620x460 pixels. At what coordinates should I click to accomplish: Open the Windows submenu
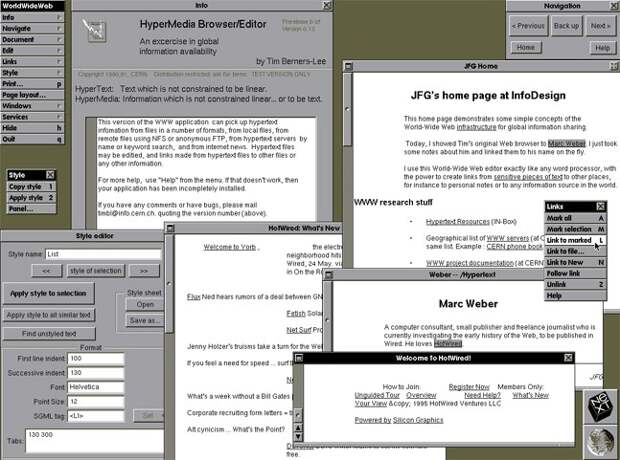(x=32, y=106)
